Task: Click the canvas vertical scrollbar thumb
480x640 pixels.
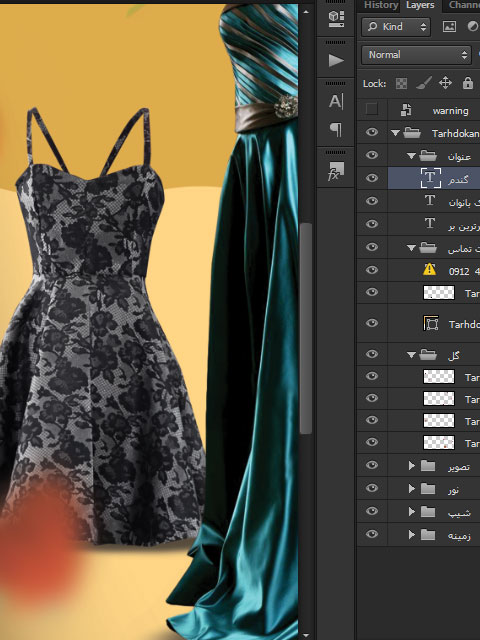Action: (x=306, y=329)
